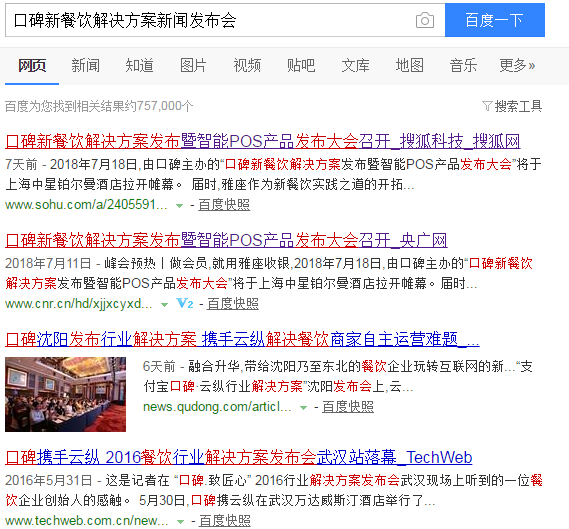The image size is (569, 529).
Task: Open the 央广网 search result title
Action: 226,240
